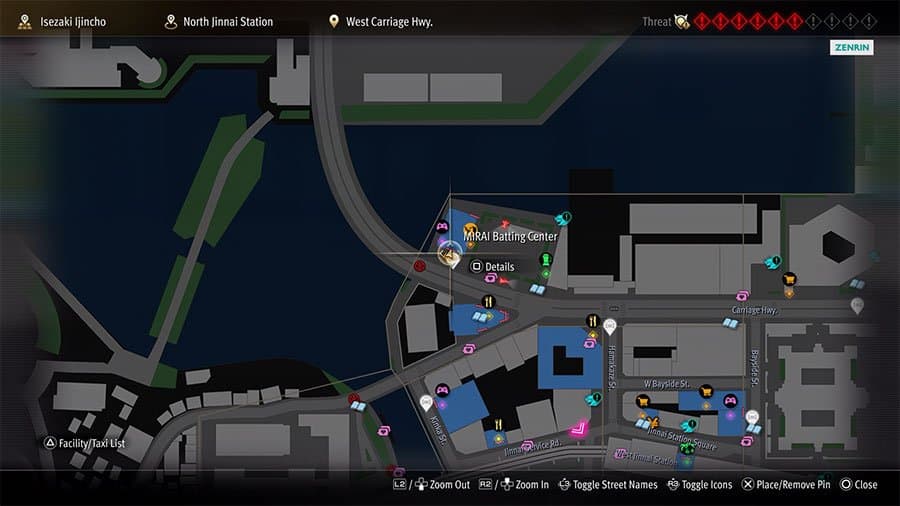900x506 pixels.
Task: Select the gamepad icon next to Kinka St.
Action: tap(442, 390)
